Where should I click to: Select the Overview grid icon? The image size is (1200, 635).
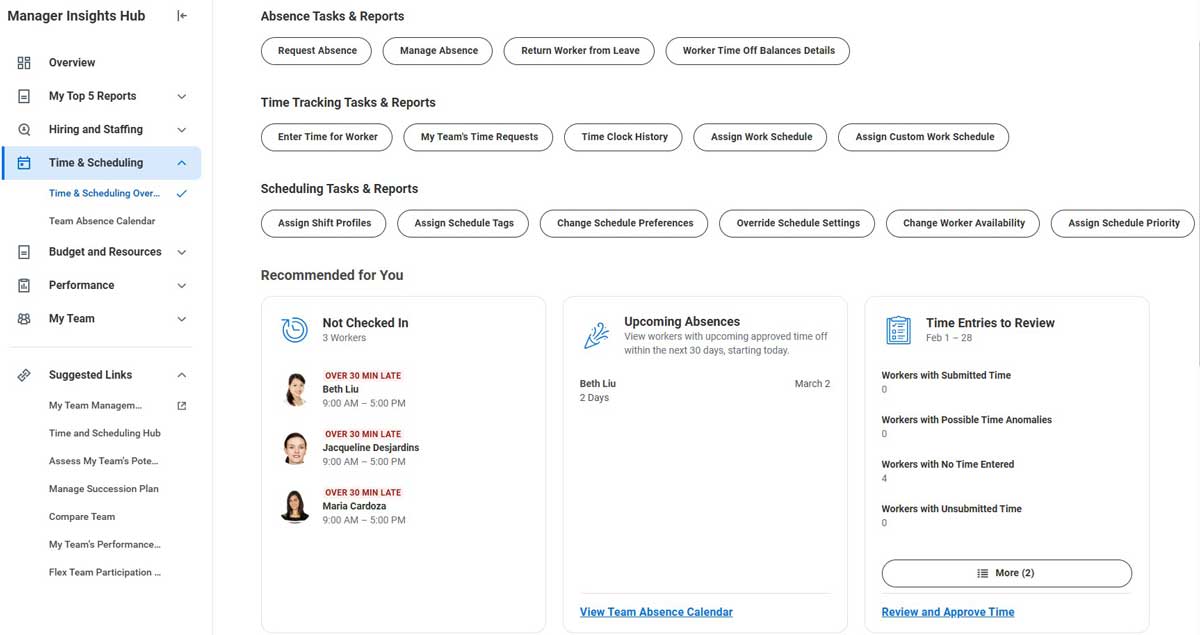point(24,62)
